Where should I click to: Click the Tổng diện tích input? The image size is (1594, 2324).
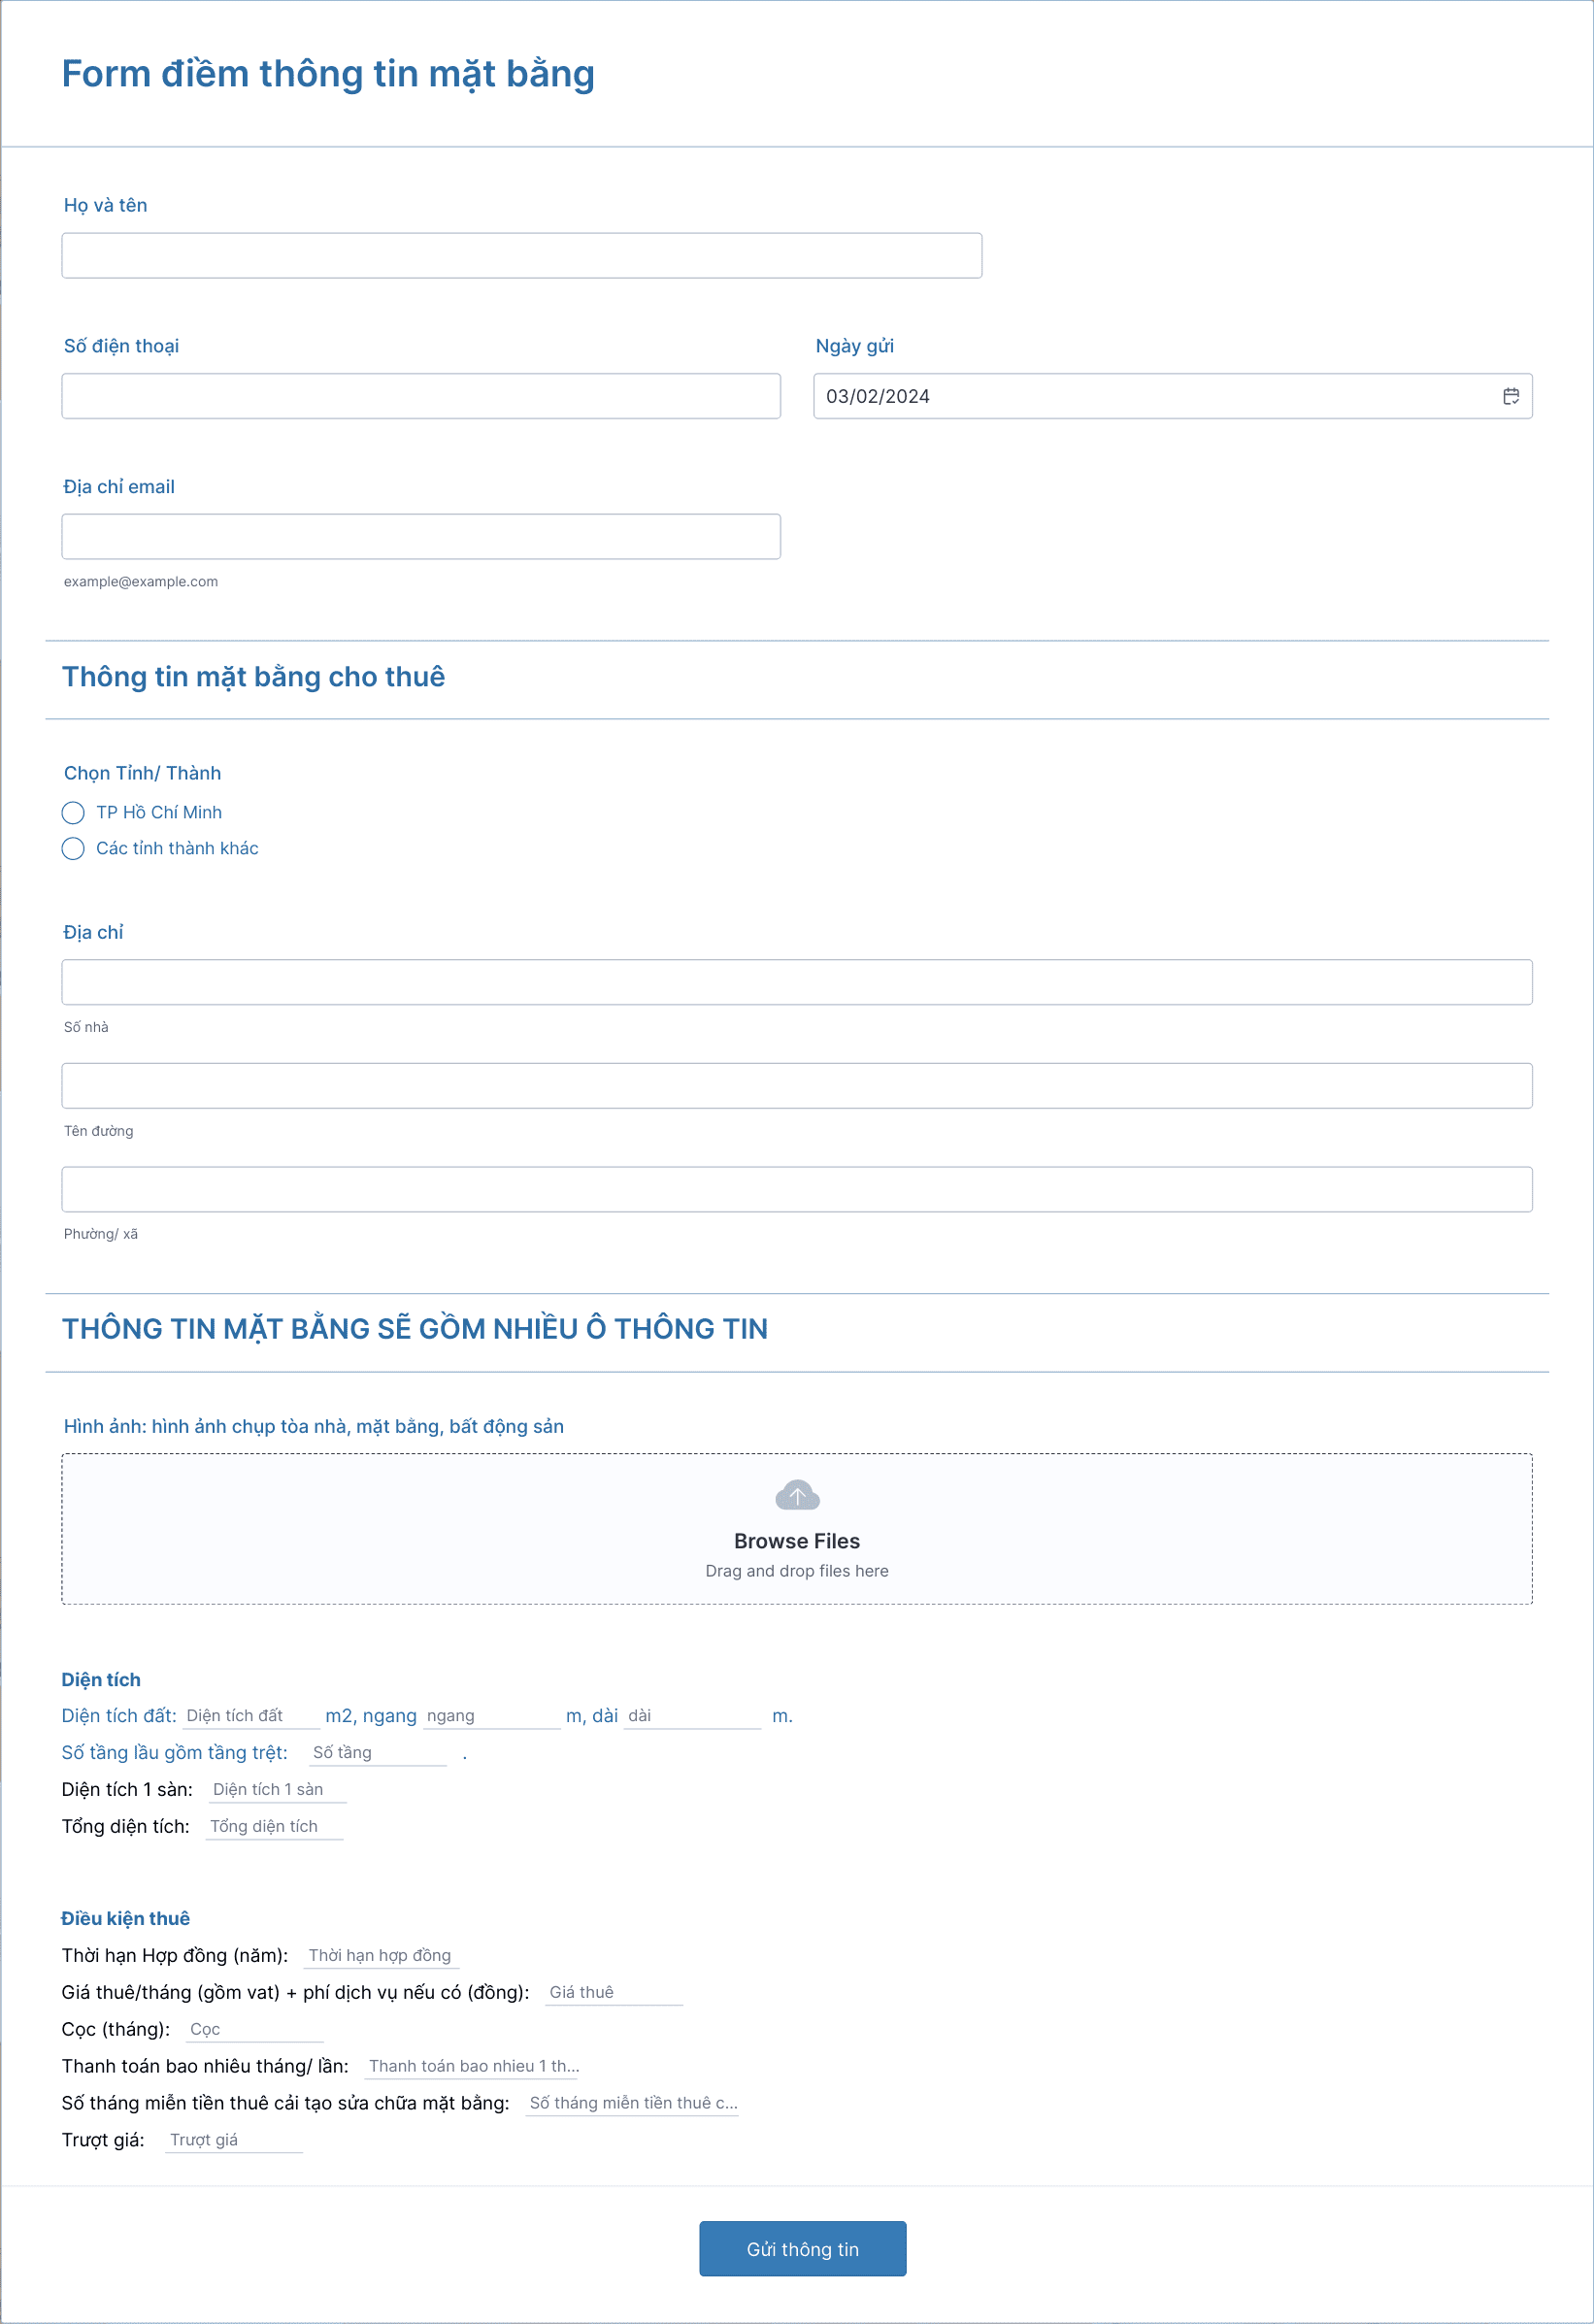274,1826
